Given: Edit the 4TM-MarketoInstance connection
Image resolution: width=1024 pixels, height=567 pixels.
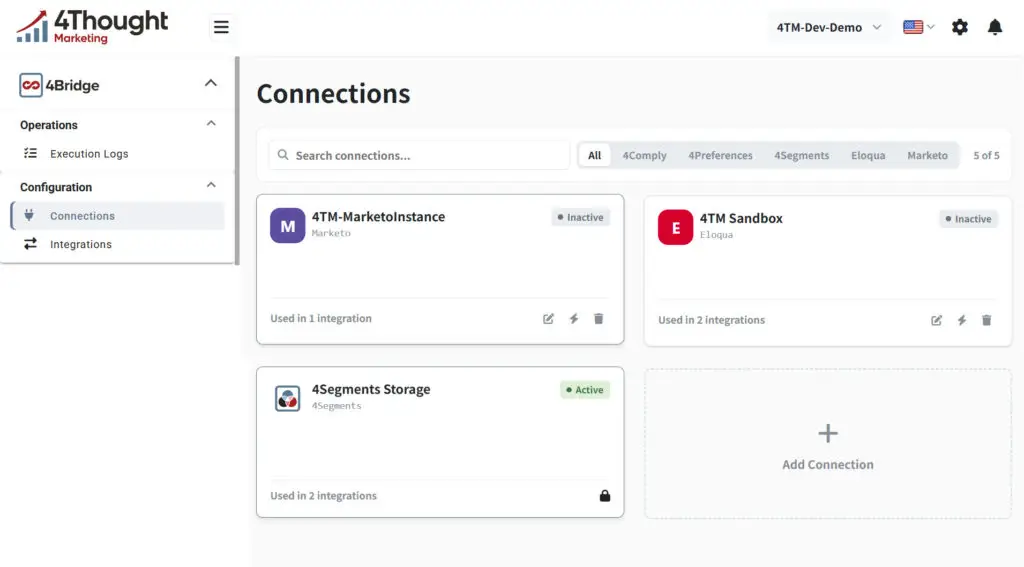Looking at the screenshot, I should pos(549,319).
